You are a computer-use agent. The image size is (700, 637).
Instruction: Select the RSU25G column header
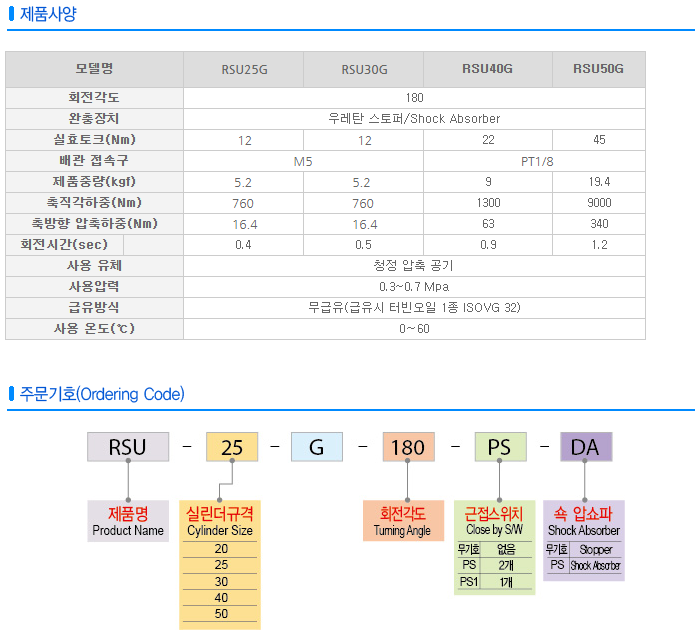244,70
